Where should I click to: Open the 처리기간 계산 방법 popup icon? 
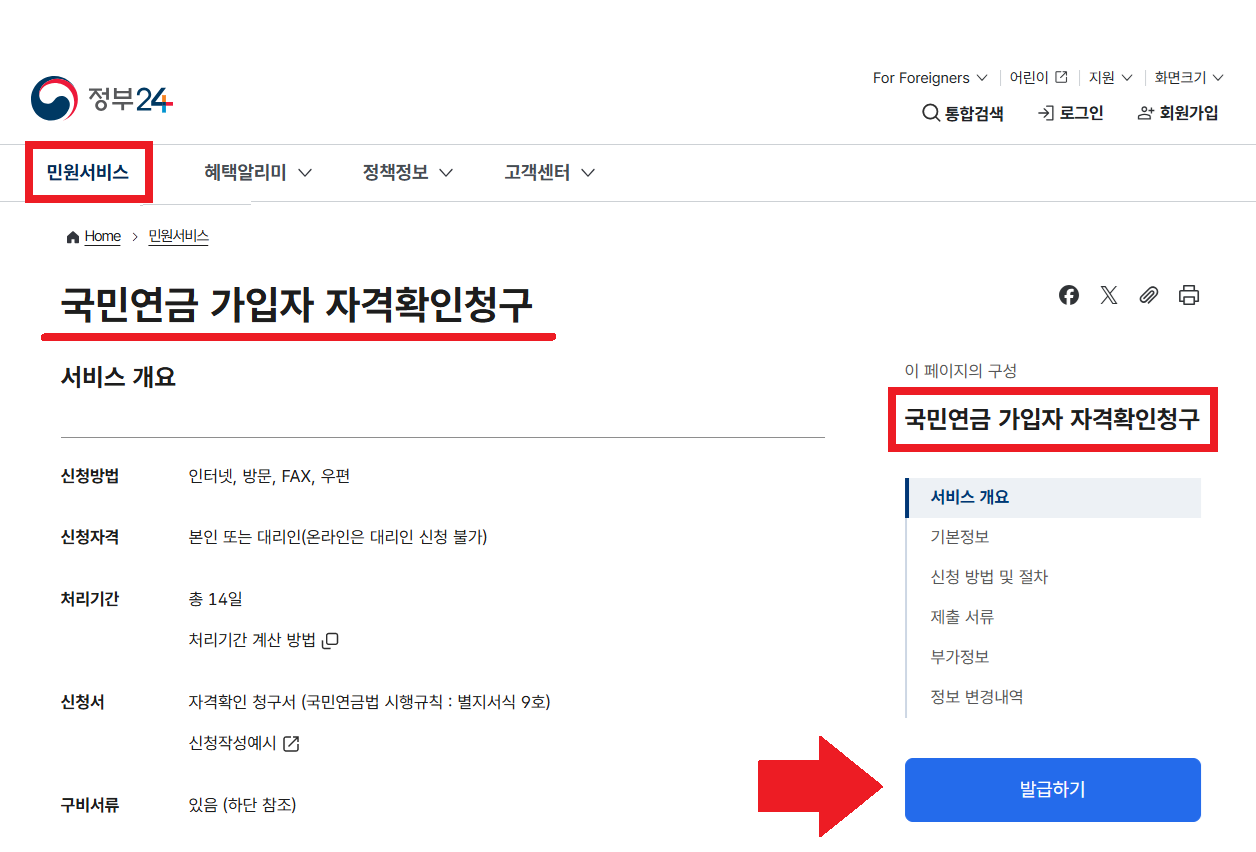coord(331,639)
